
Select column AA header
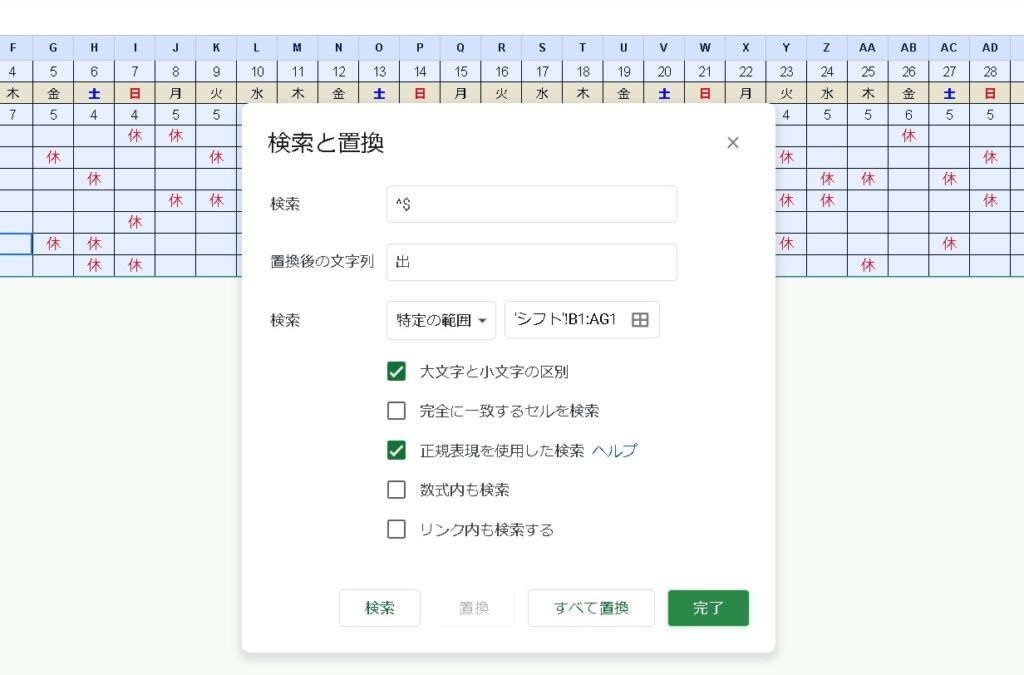(867, 48)
